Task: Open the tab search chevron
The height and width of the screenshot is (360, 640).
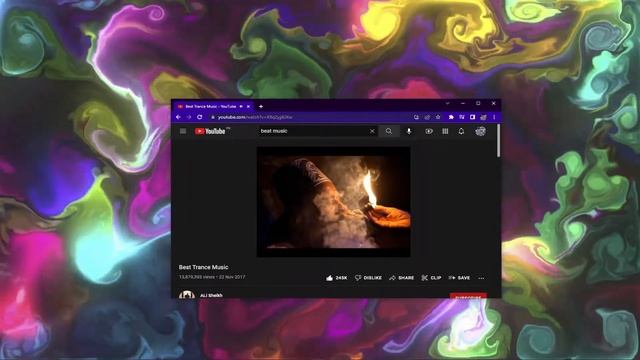Action: click(x=447, y=104)
